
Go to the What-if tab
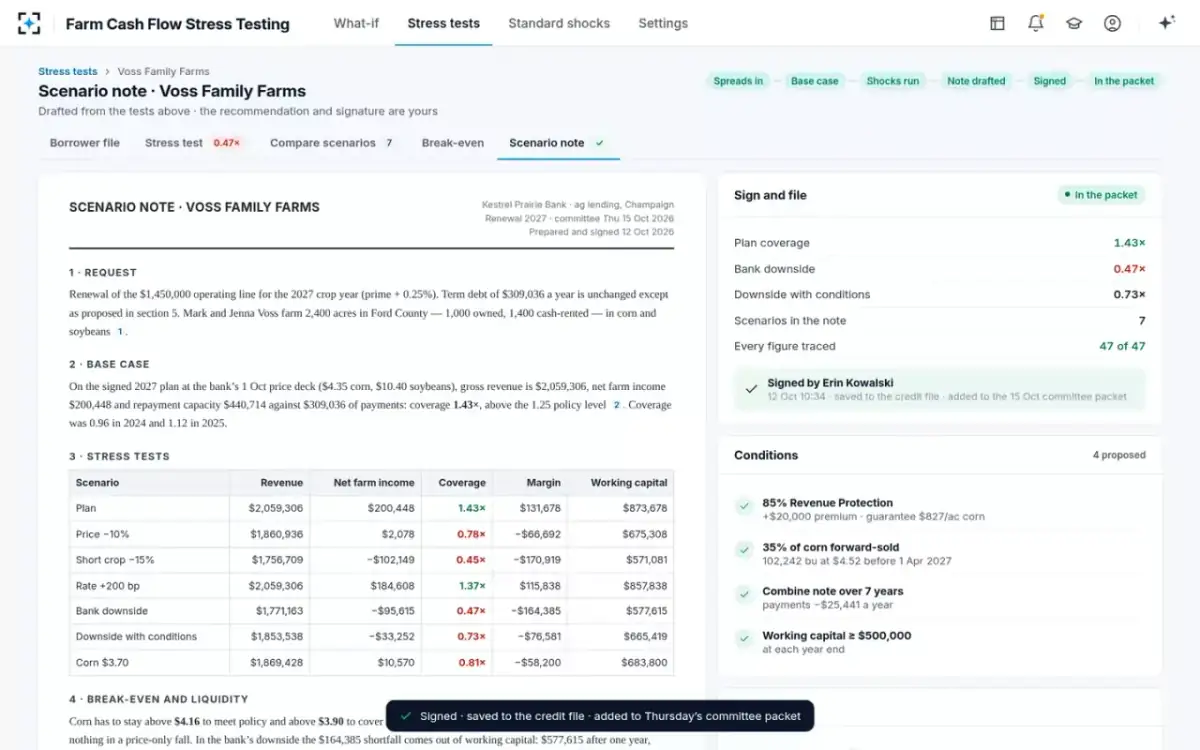pyautogui.click(x=356, y=23)
